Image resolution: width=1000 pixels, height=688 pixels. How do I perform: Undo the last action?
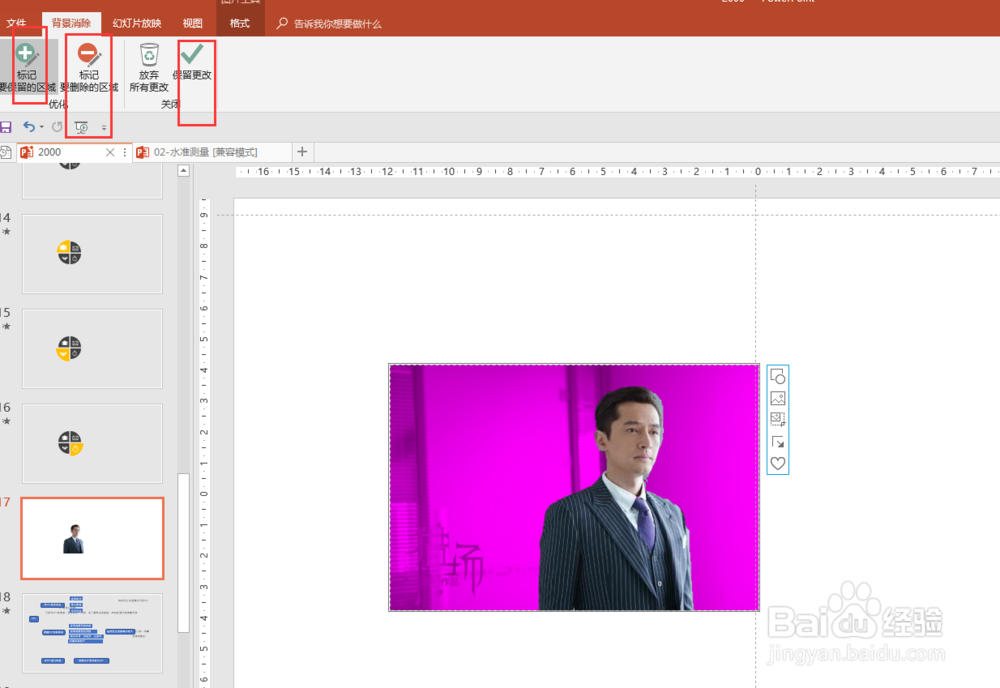(x=29, y=127)
